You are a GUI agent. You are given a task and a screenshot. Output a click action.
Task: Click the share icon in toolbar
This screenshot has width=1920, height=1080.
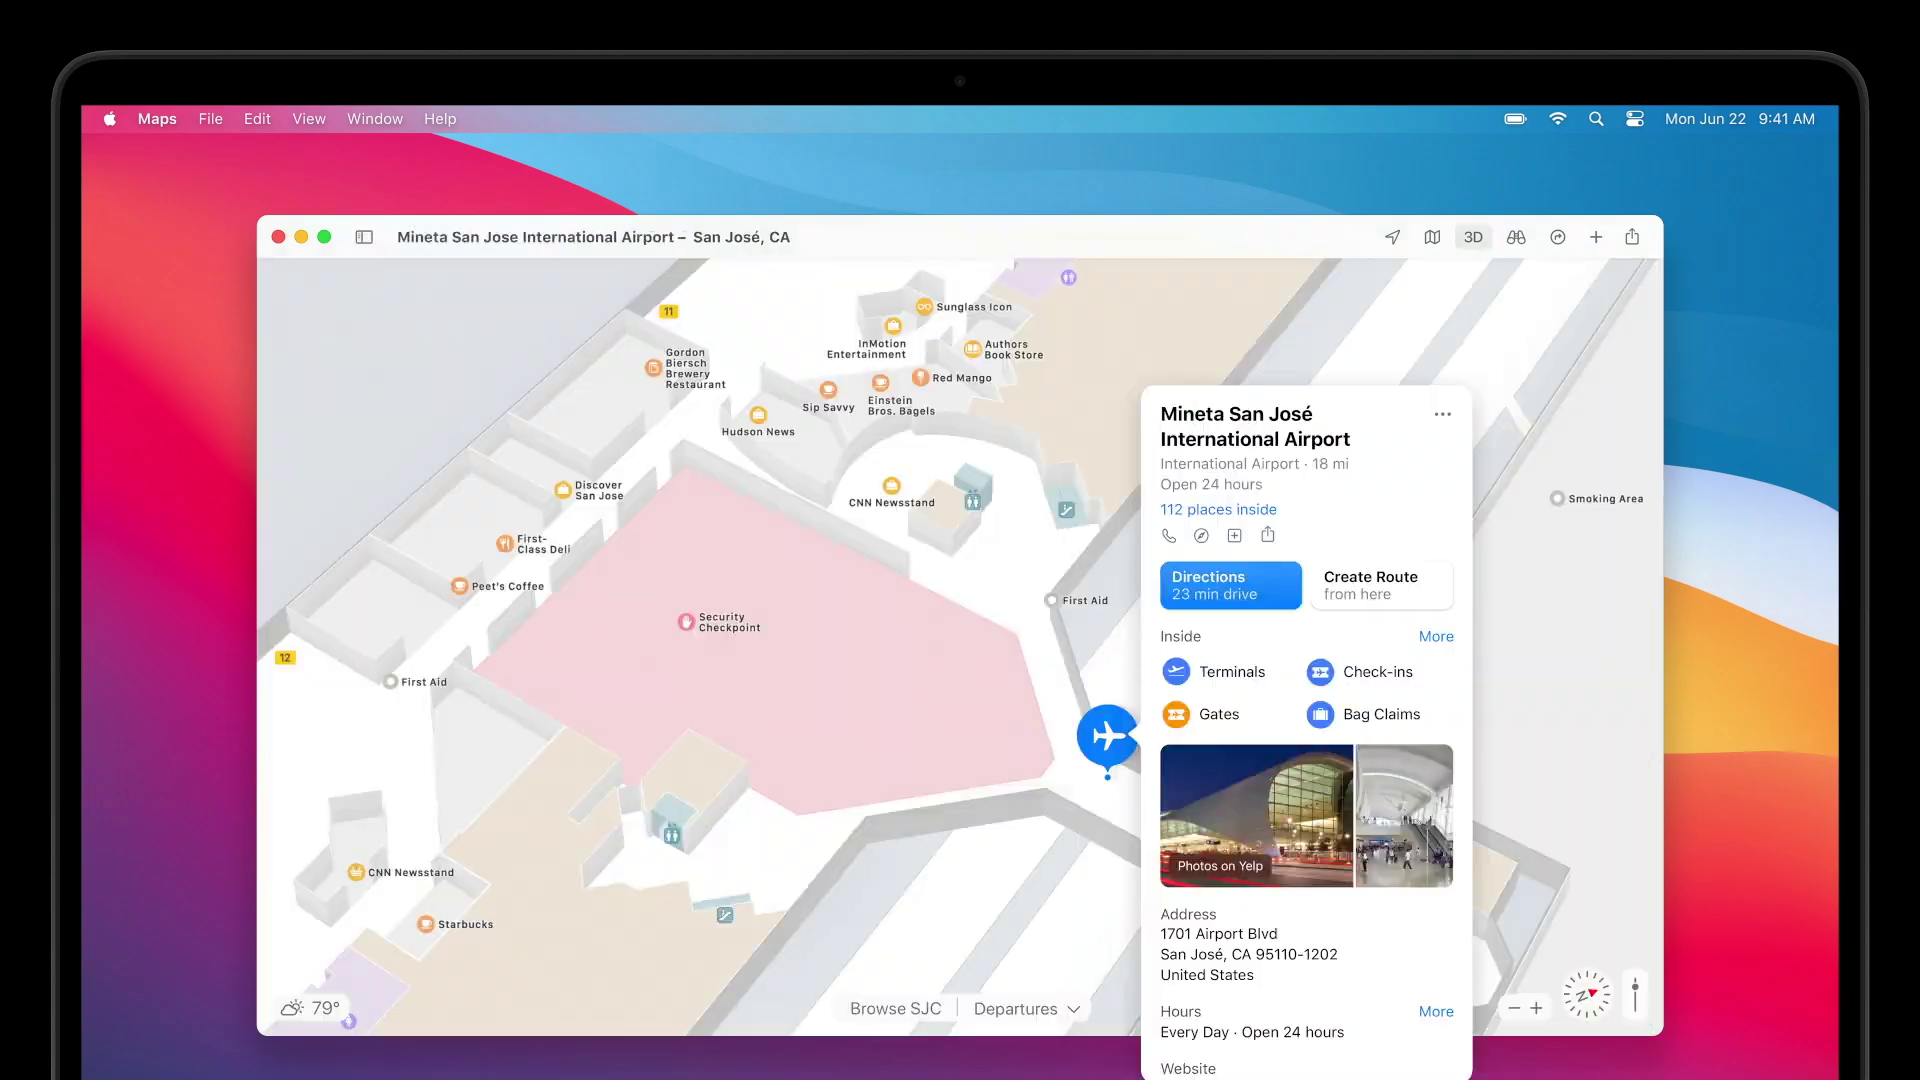tap(1632, 237)
